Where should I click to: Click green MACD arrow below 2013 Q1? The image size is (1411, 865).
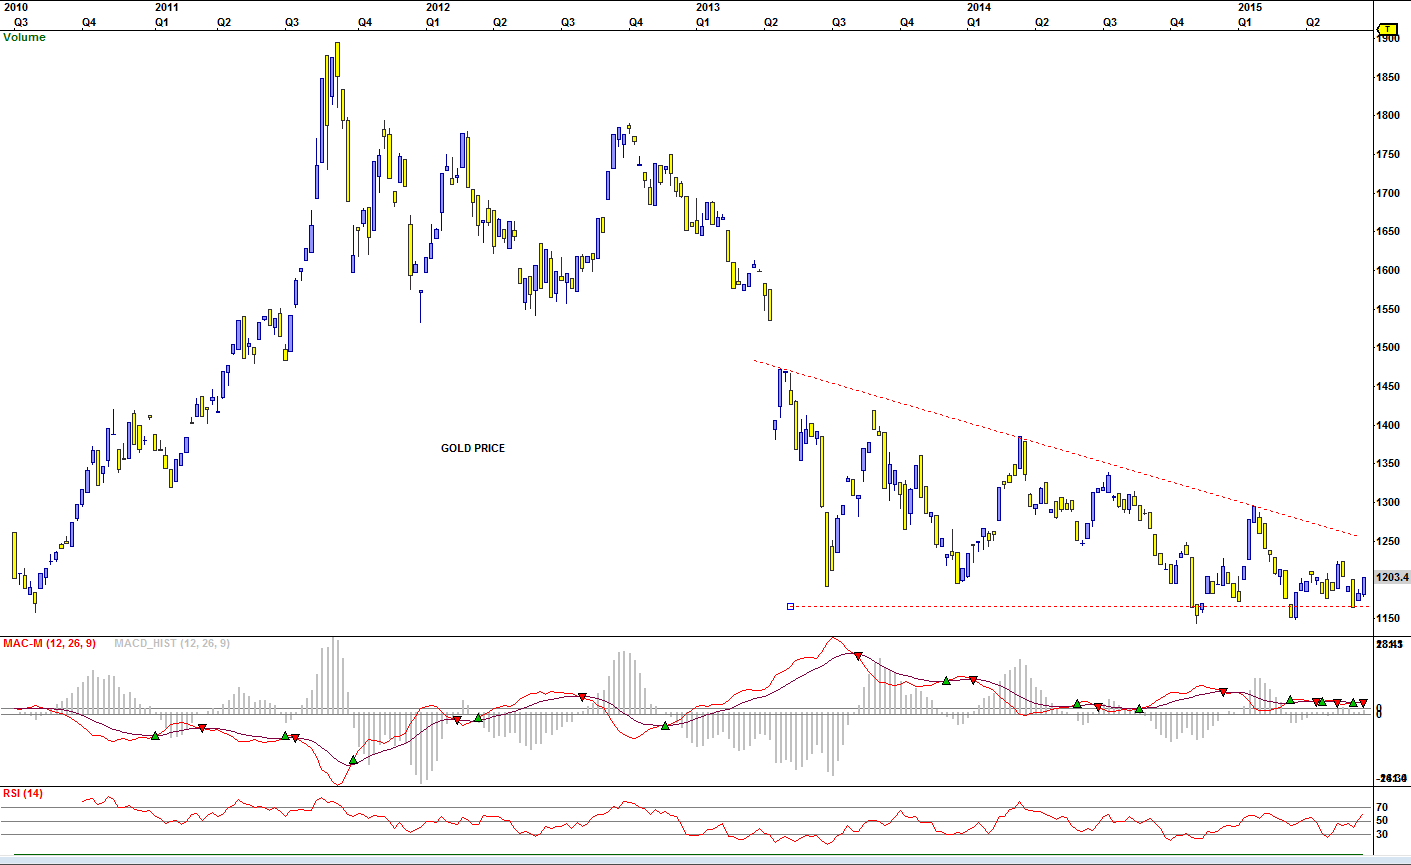[x=665, y=725]
